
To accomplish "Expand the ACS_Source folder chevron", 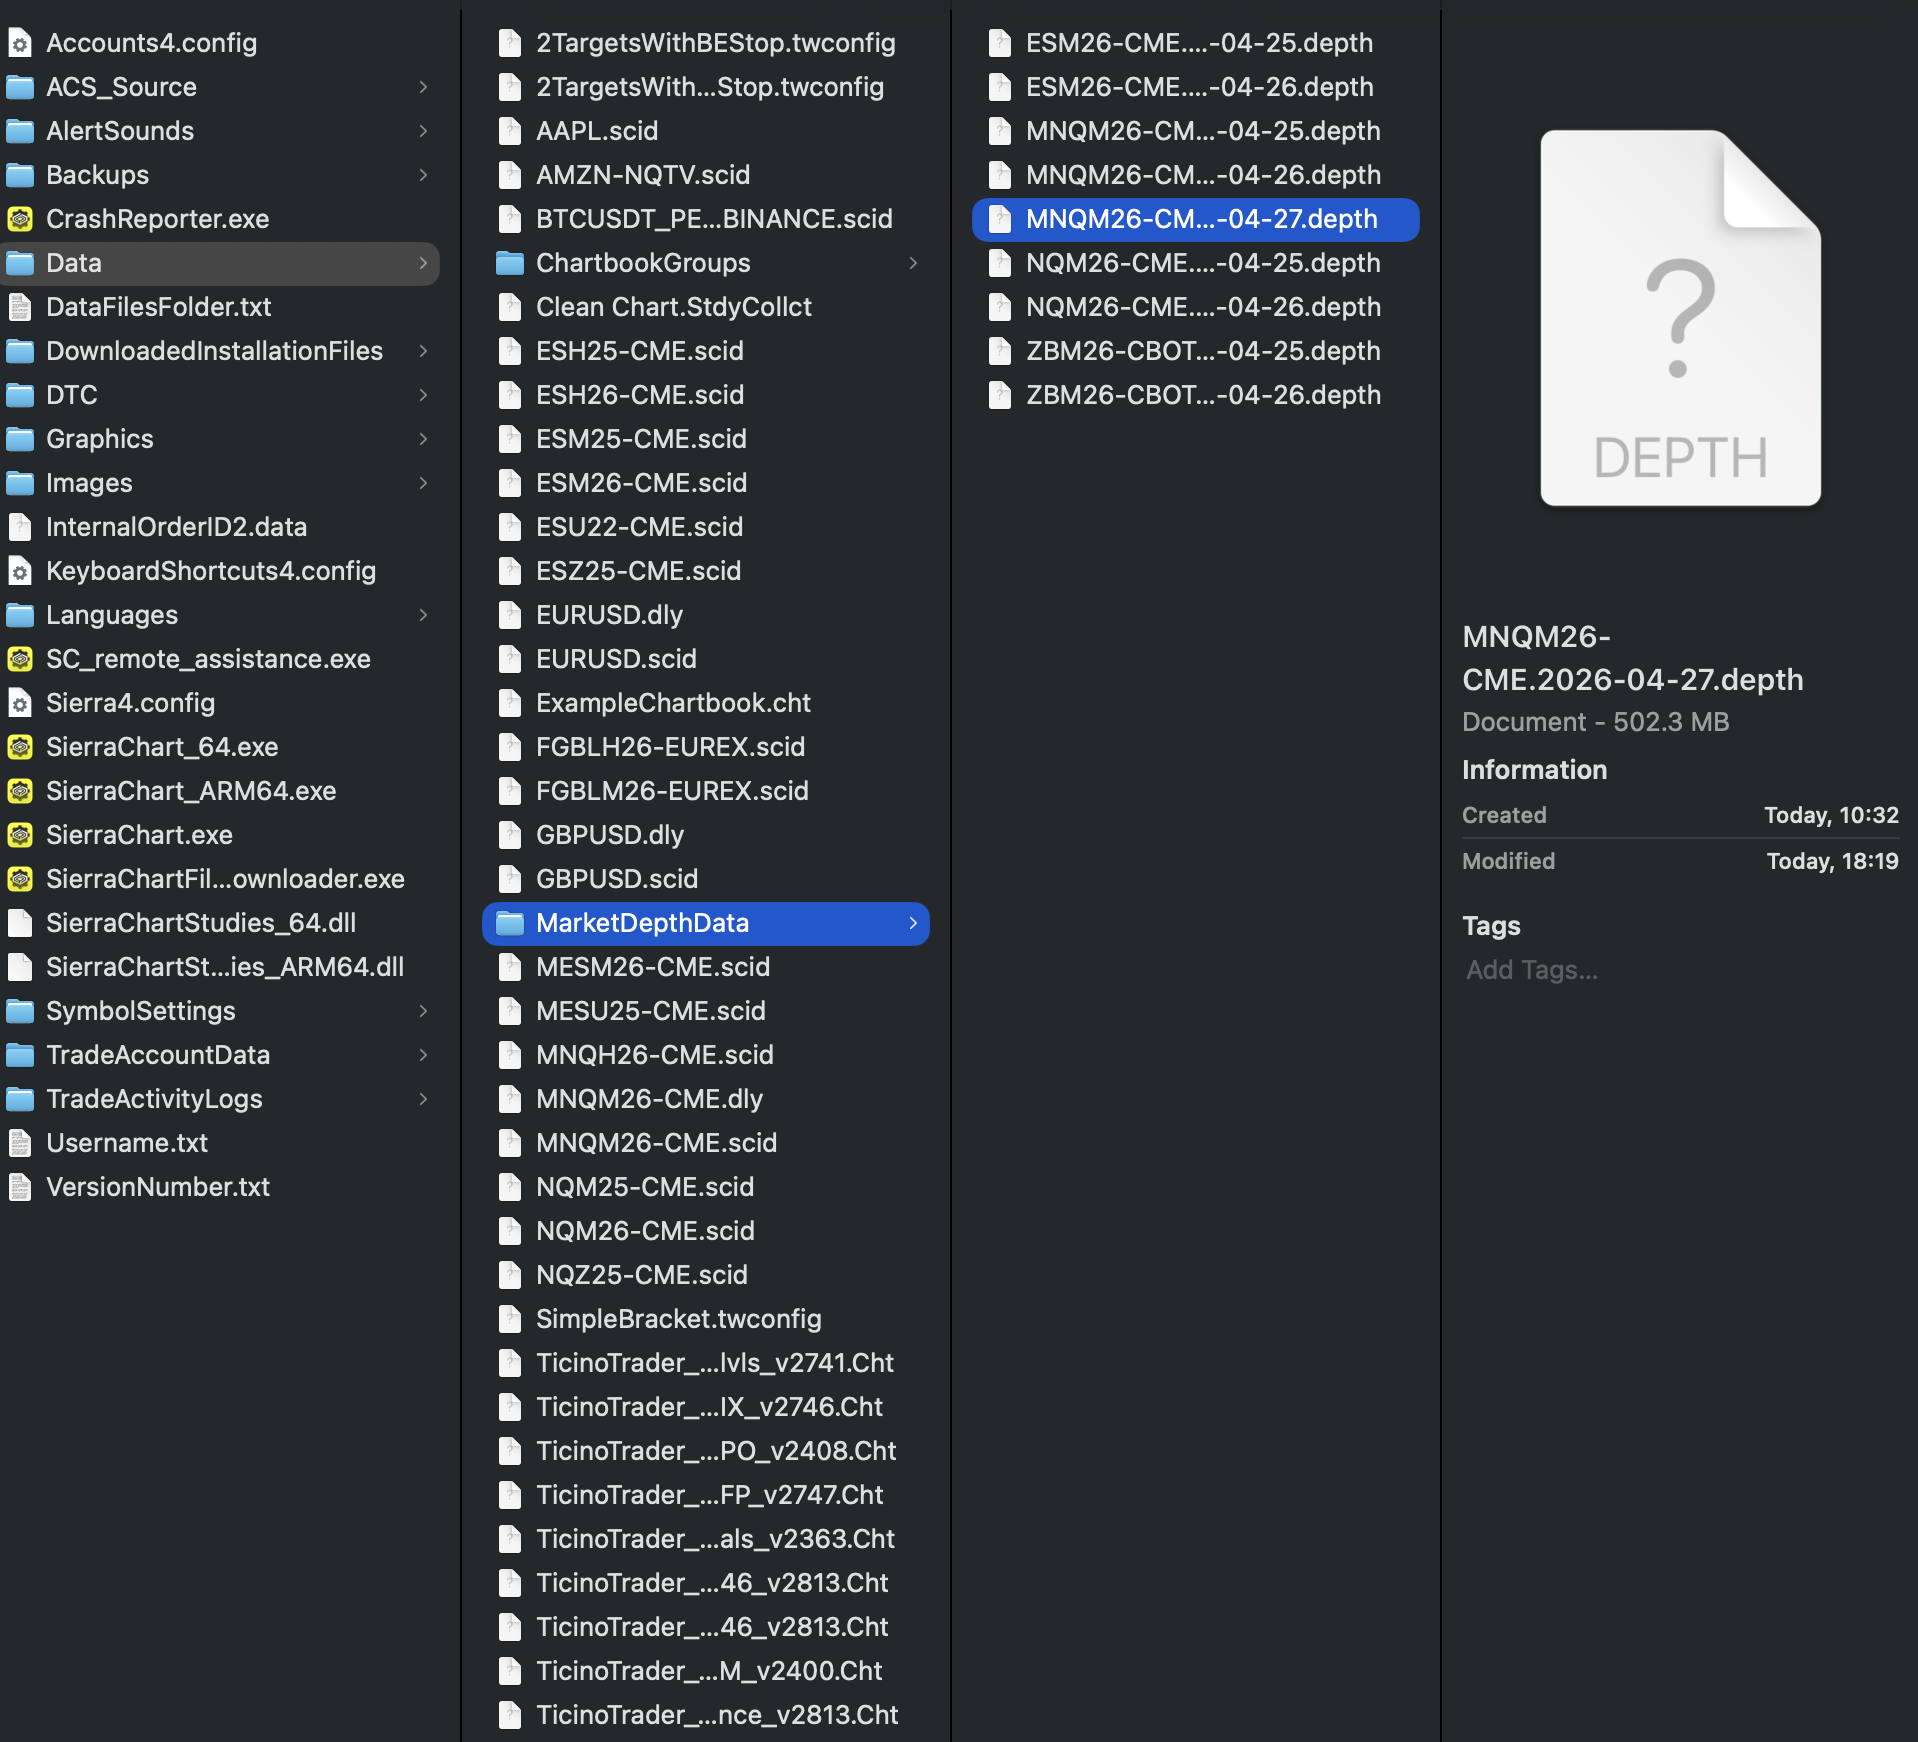I will click(x=423, y=87).
